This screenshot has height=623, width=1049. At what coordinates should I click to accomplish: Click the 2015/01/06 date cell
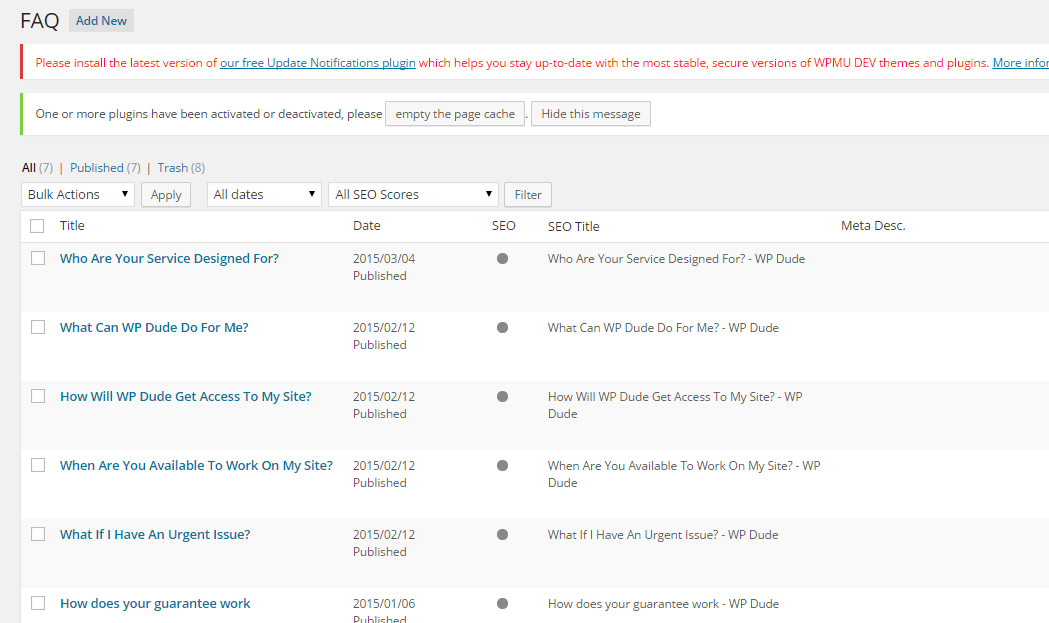point(384,603)
